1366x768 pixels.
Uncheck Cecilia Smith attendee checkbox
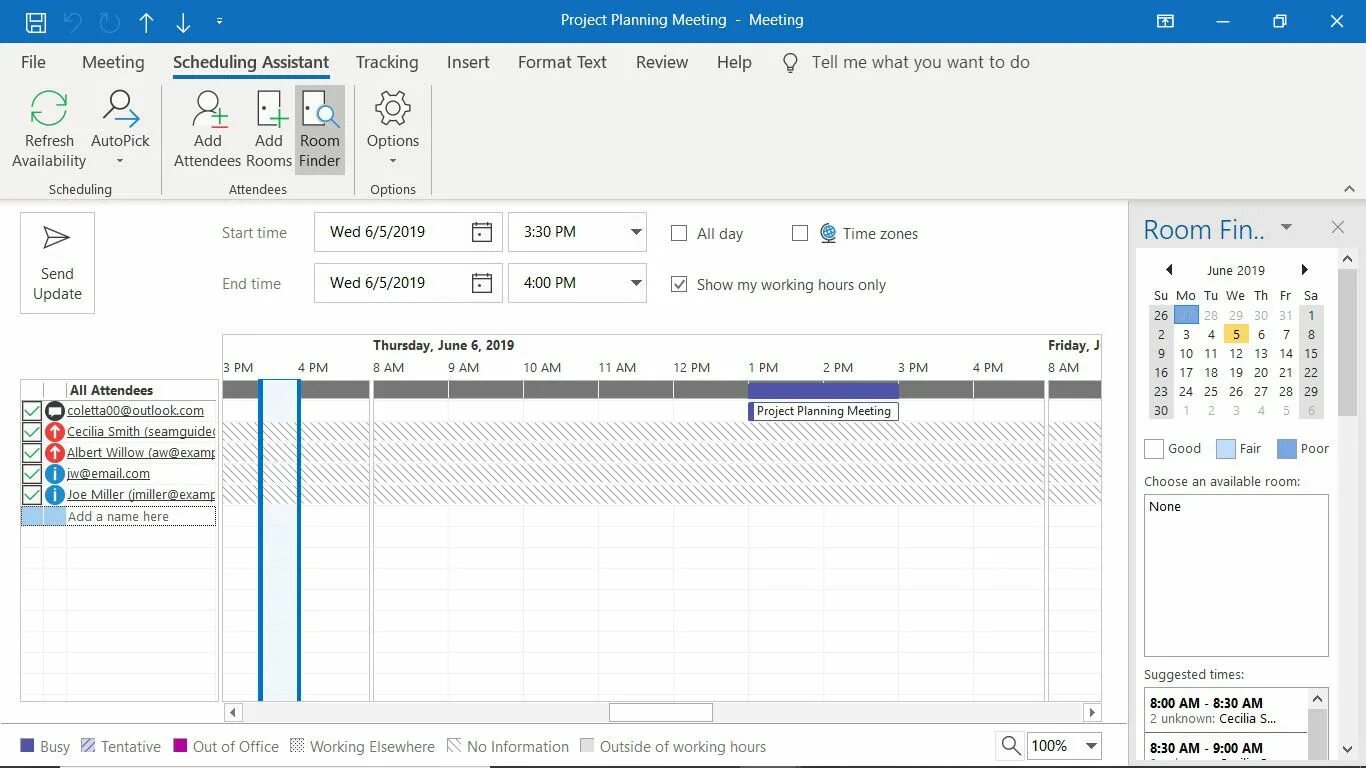[32, 432]
